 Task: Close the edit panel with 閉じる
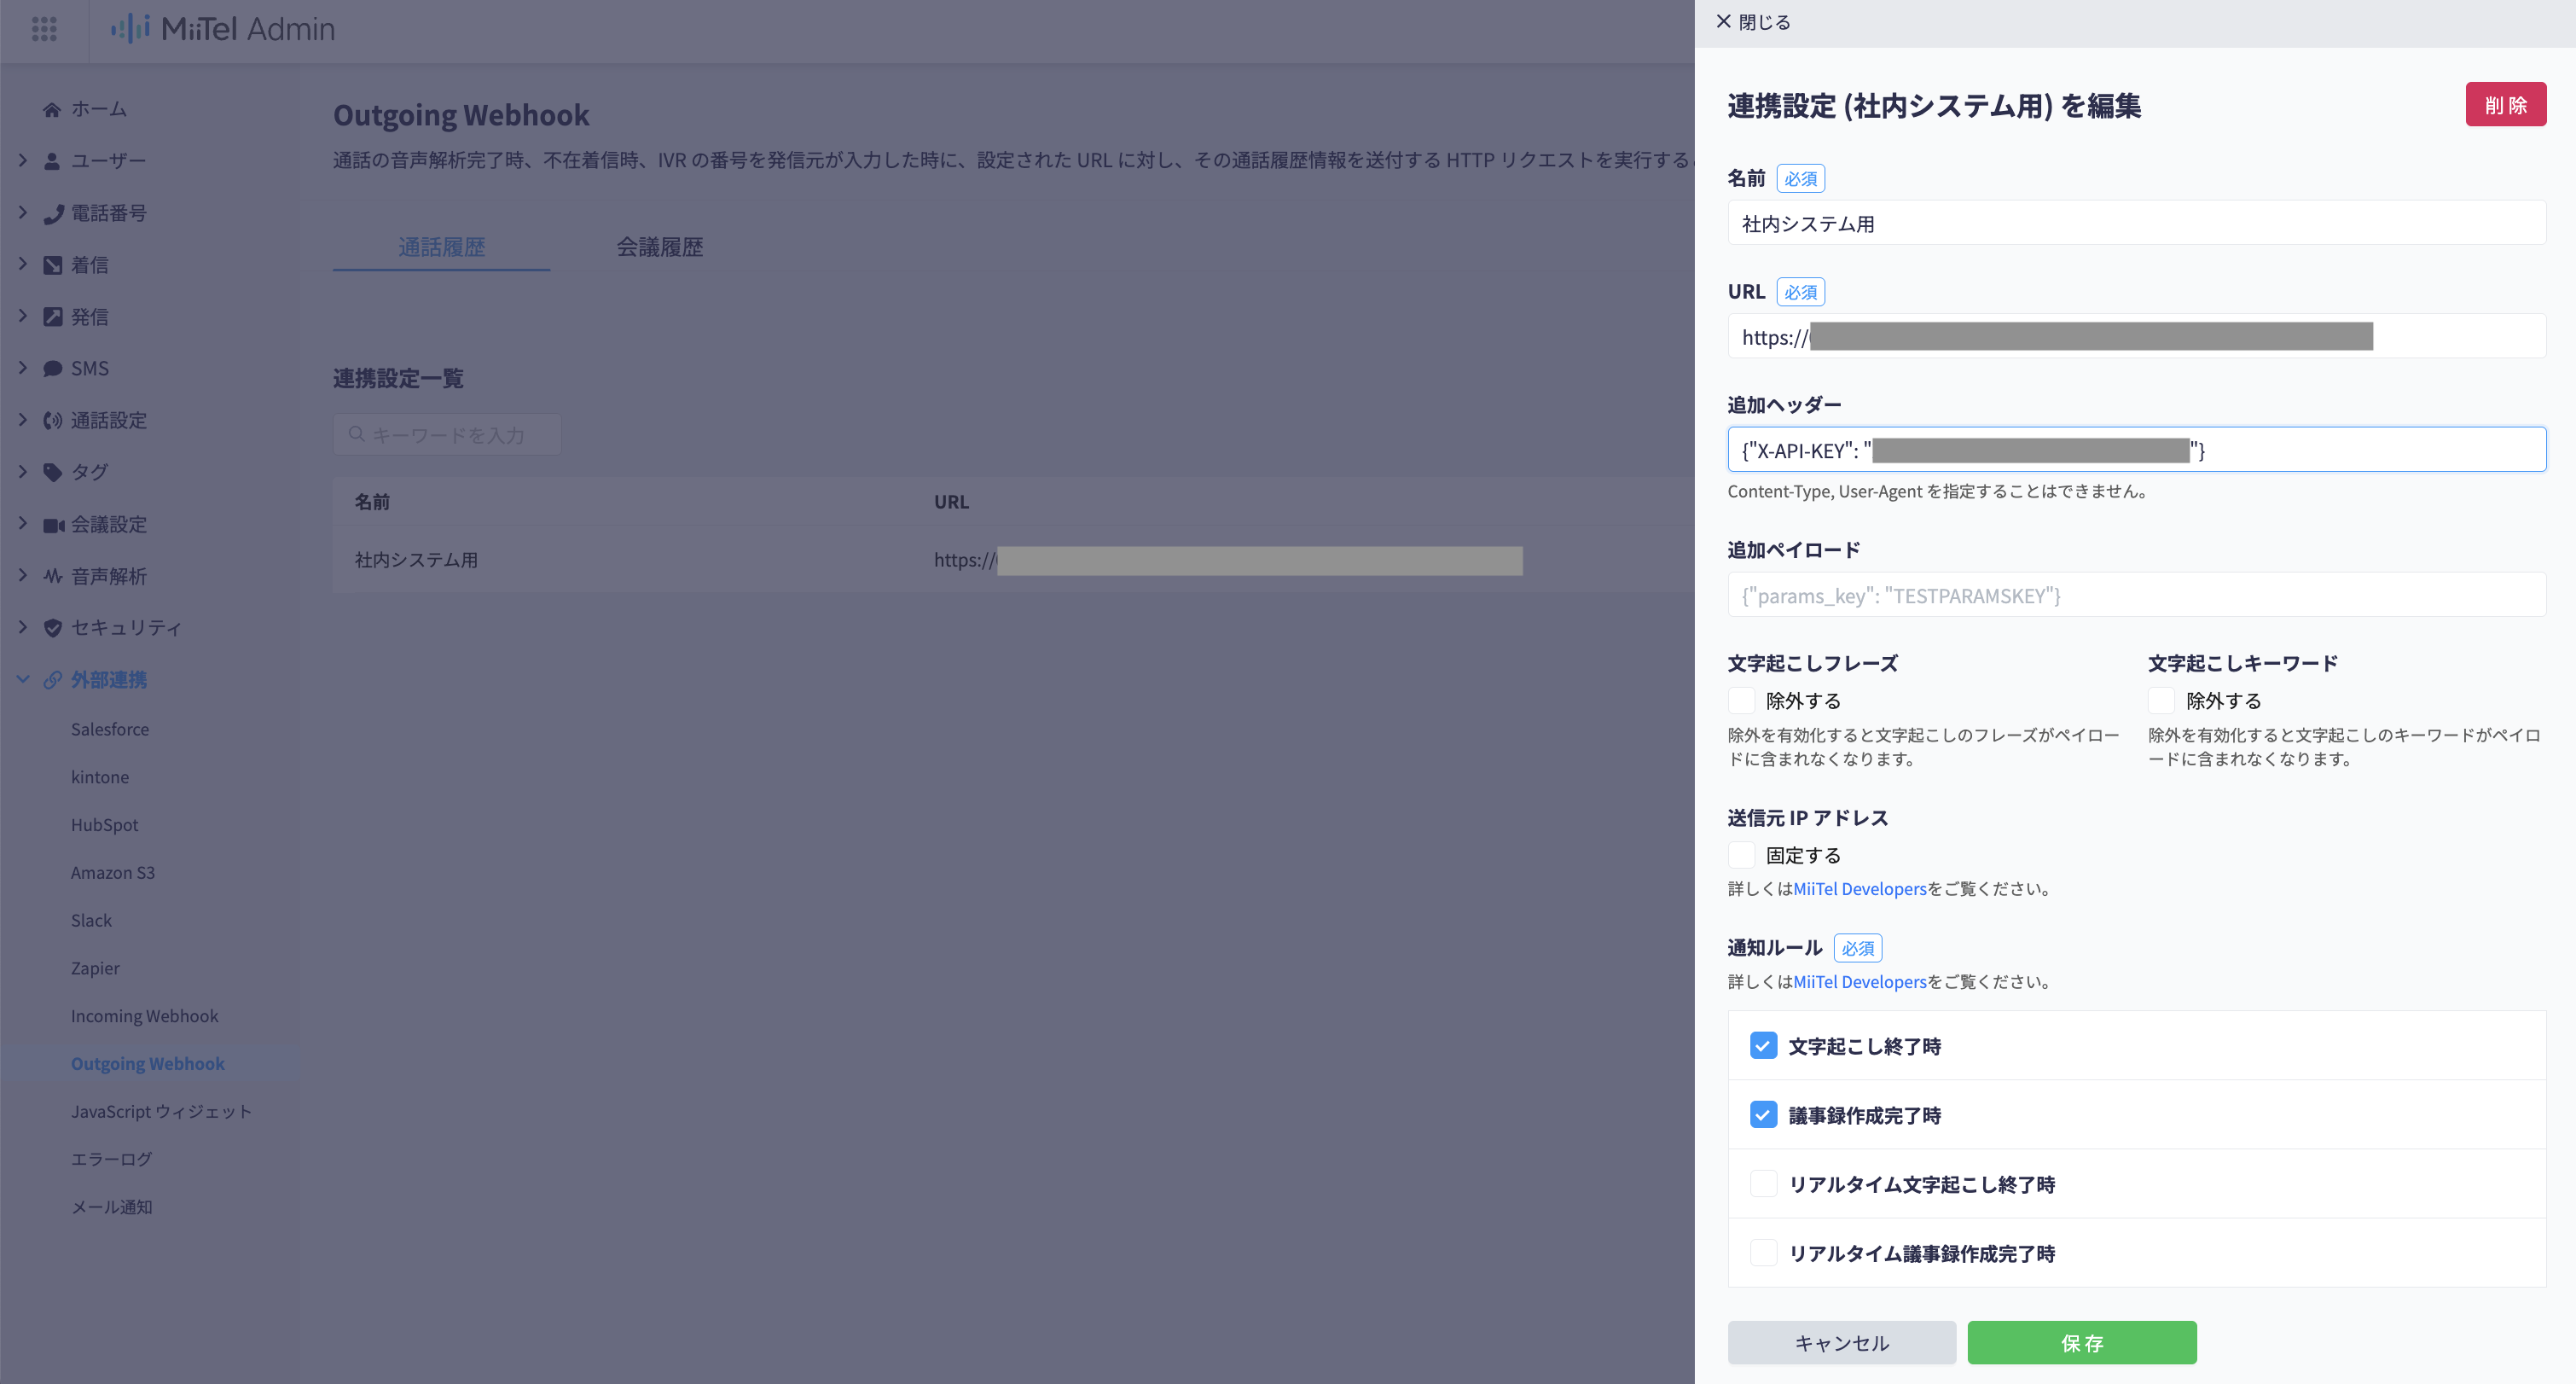(1752, 22)
